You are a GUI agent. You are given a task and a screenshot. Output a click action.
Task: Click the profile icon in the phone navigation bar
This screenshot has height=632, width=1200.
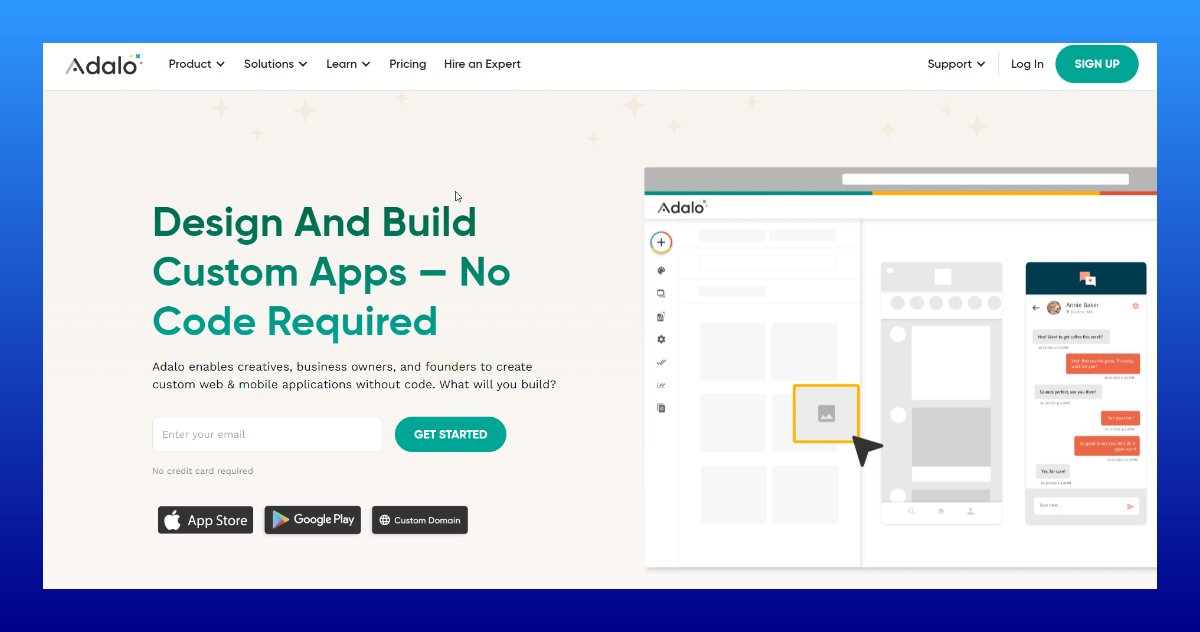pyautogui.click(x=971, y=511)
